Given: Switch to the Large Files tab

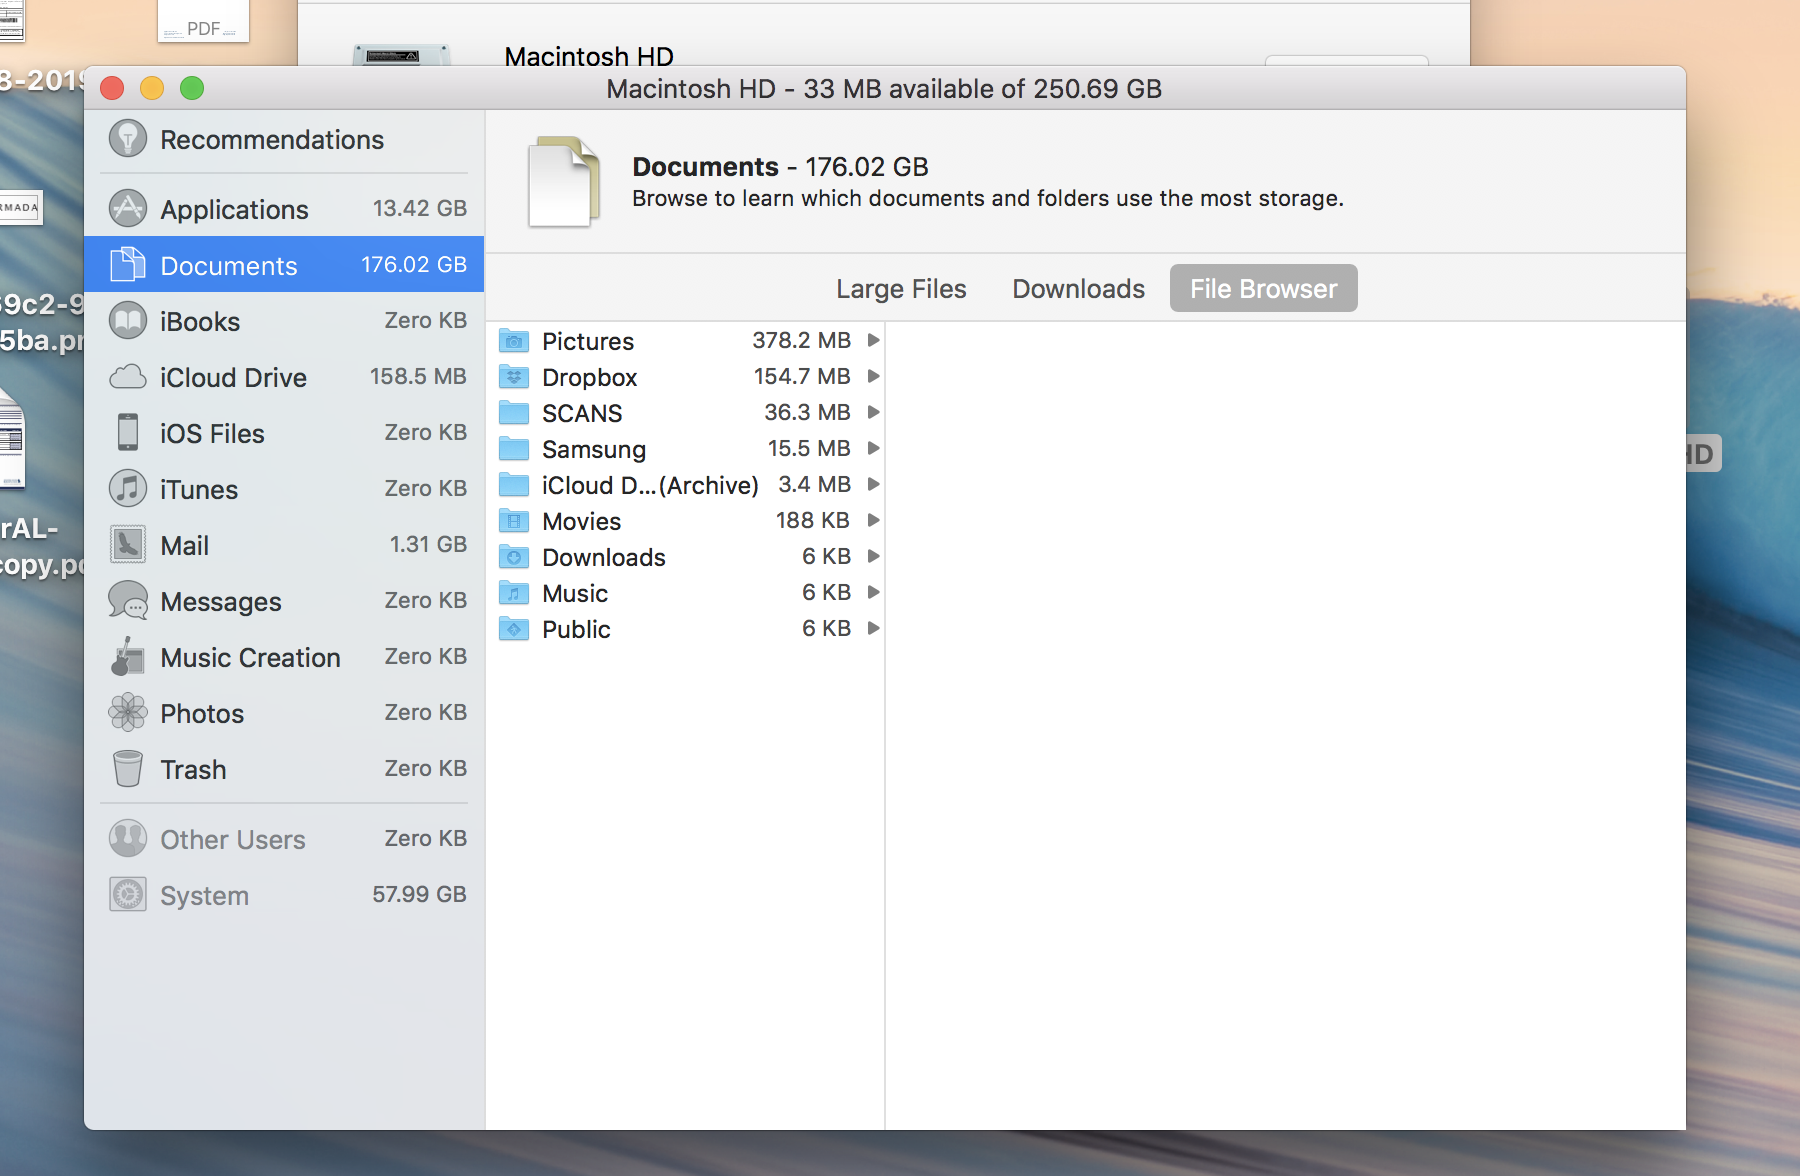Looking at the screenshot, I should pos(901,288).
